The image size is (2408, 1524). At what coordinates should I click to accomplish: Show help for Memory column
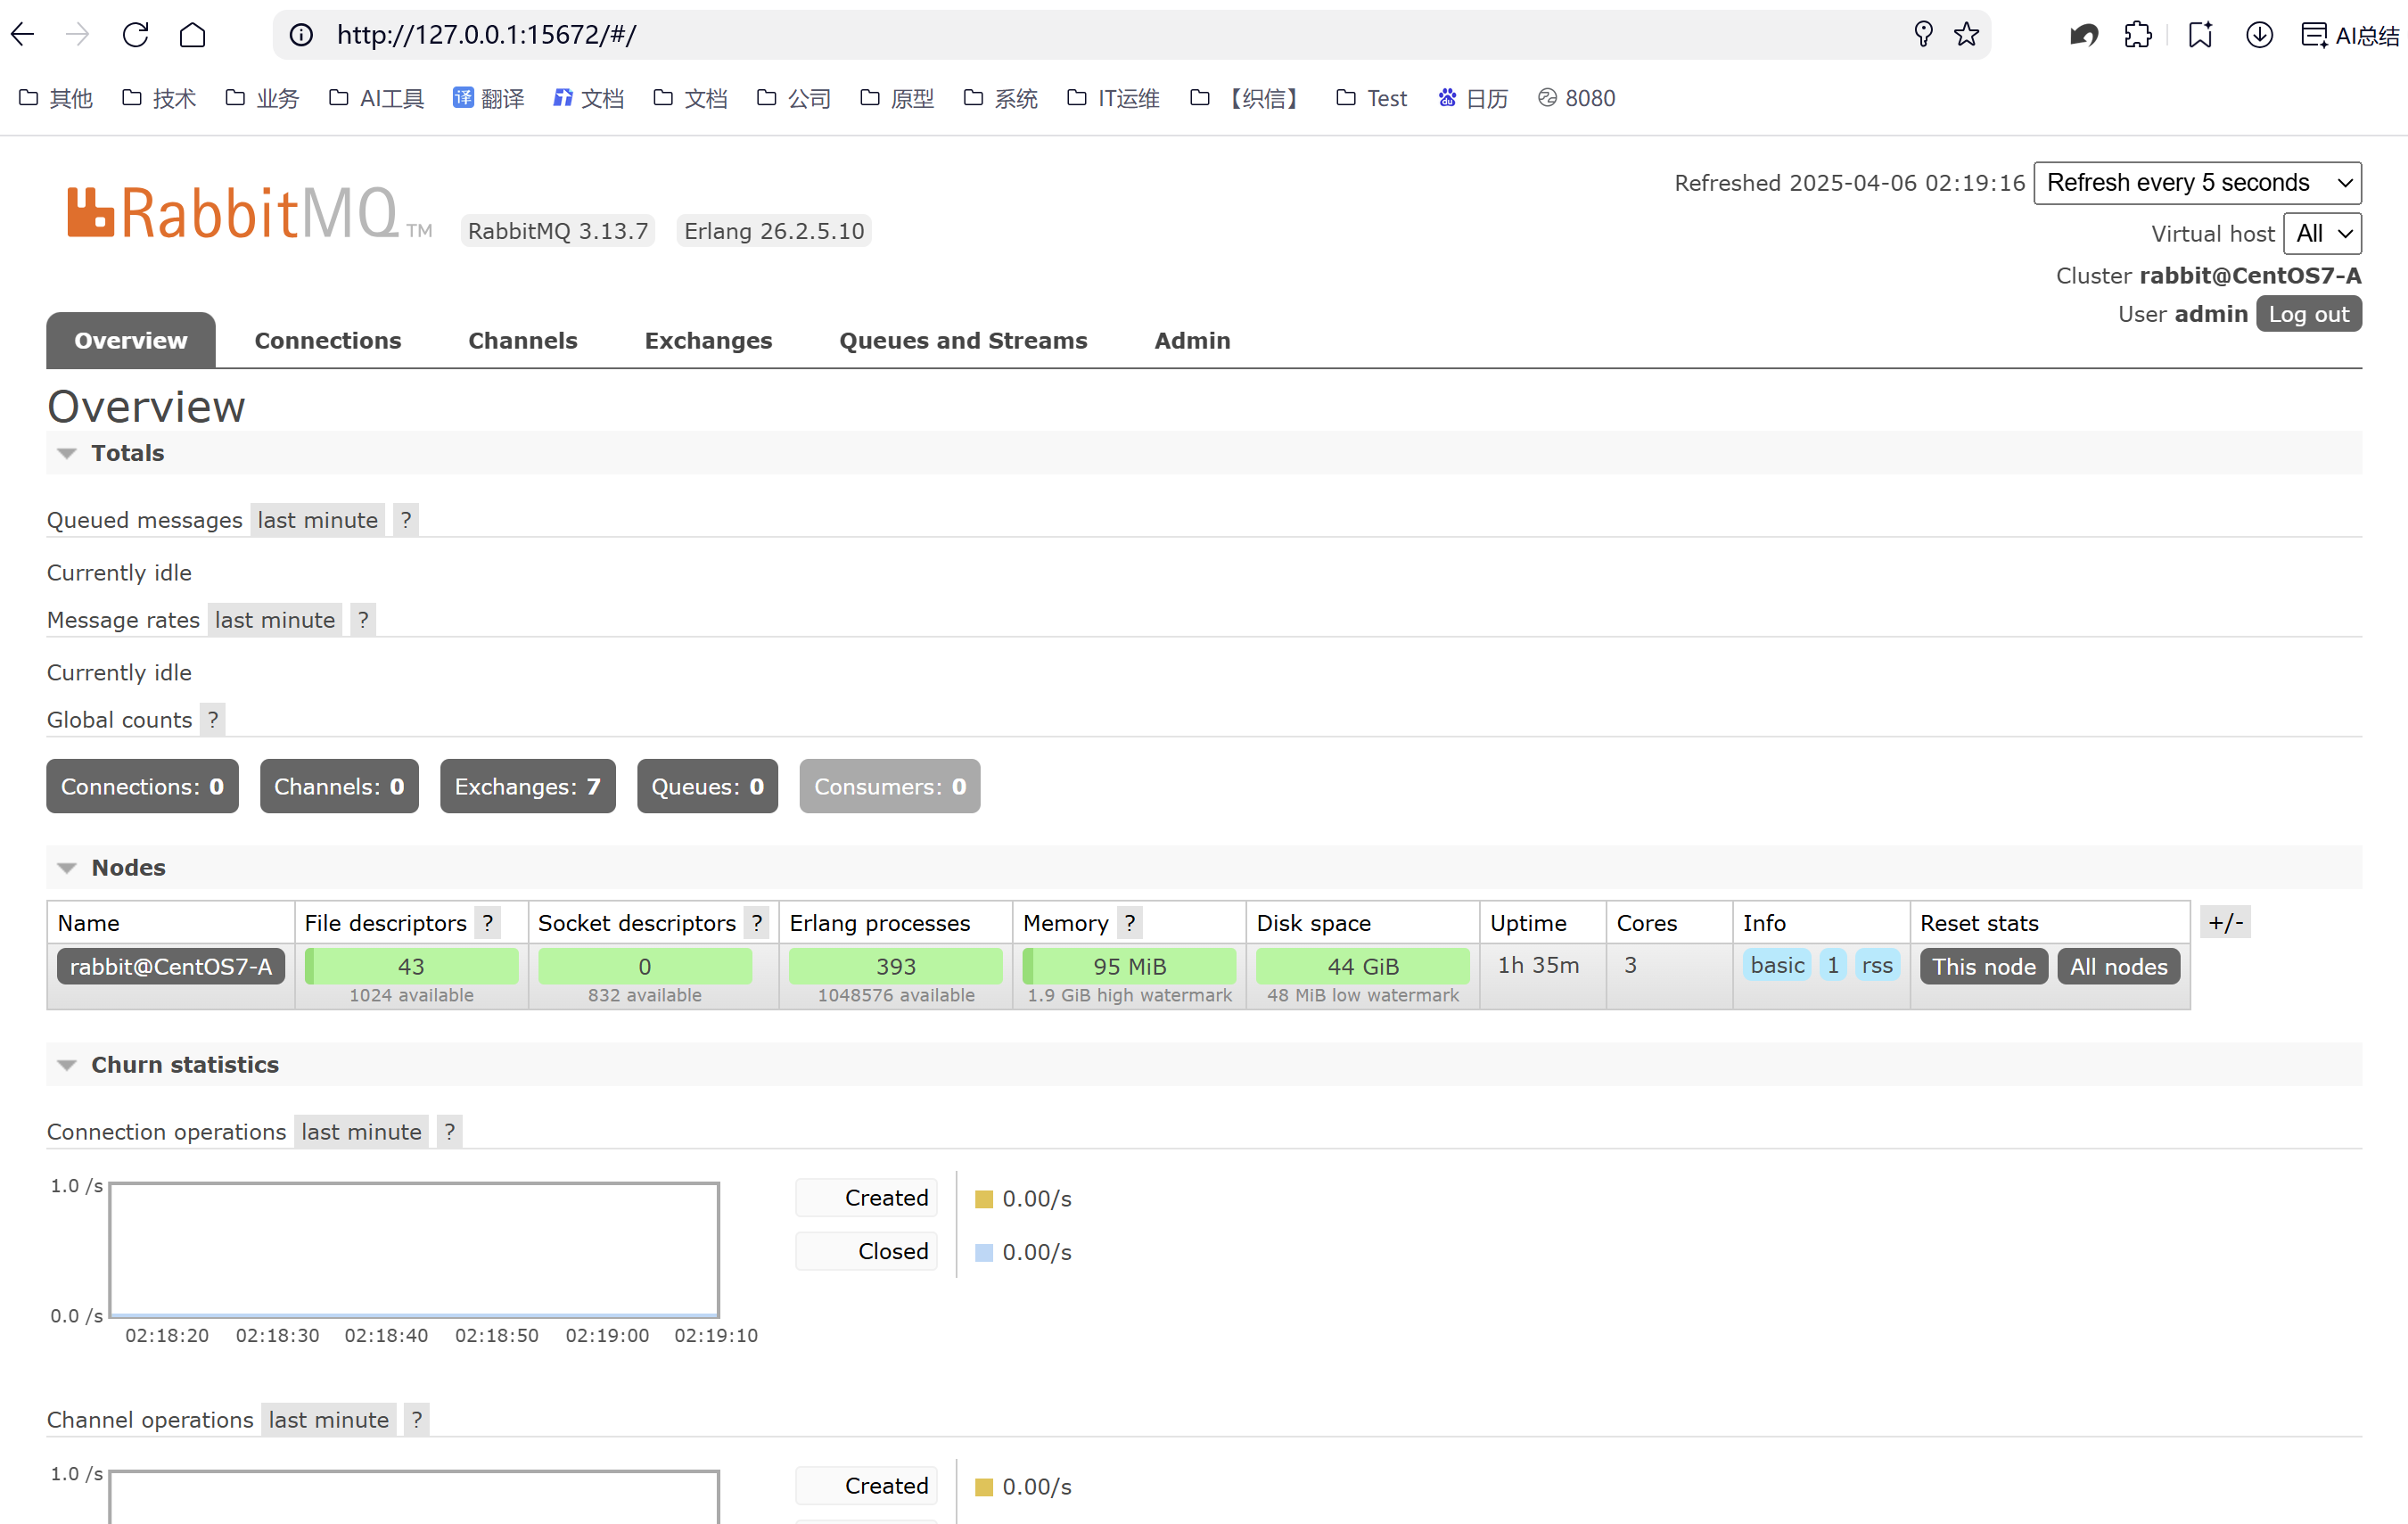pos(1130,923)
